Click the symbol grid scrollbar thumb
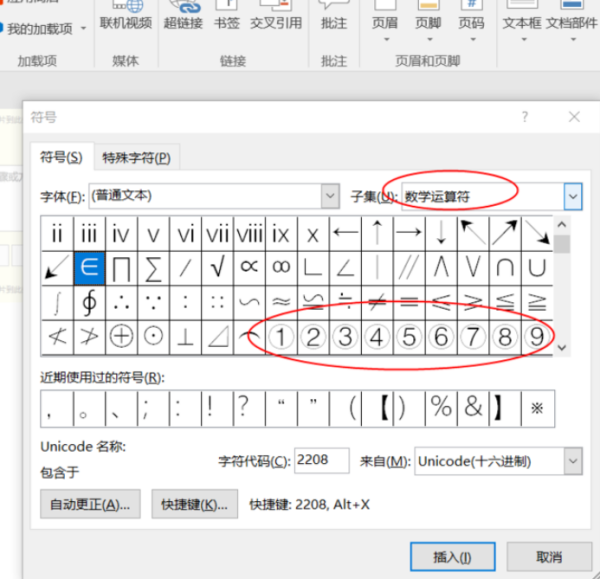 [x=561, y=244]
